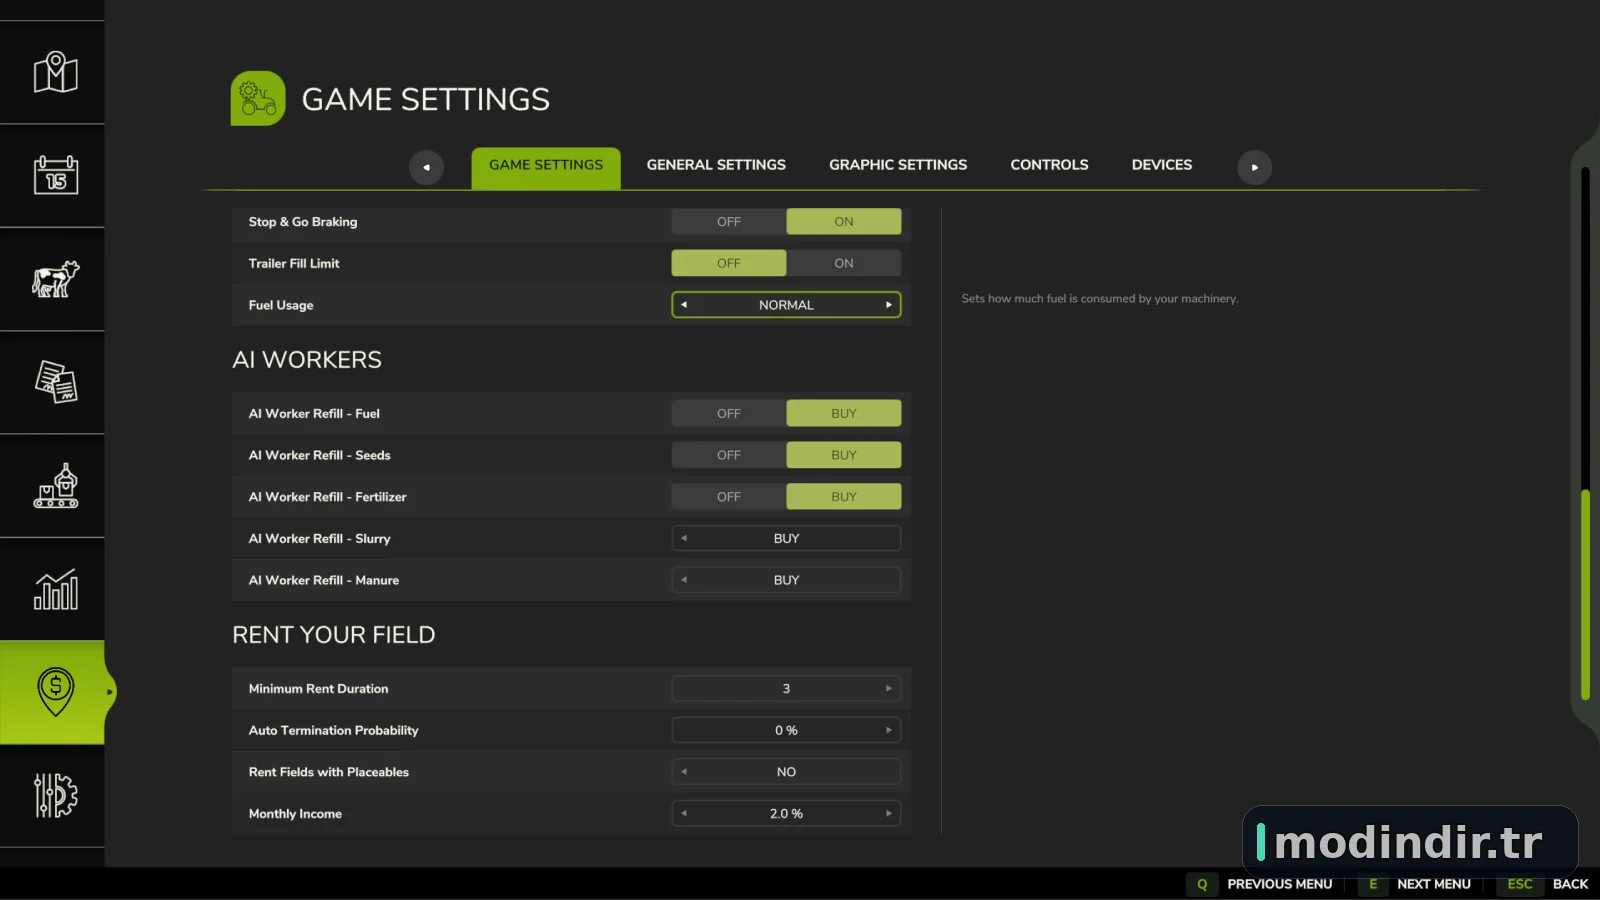
Task: Click AI Worker Refill Manure left arrow
Action: pos(684,580)
